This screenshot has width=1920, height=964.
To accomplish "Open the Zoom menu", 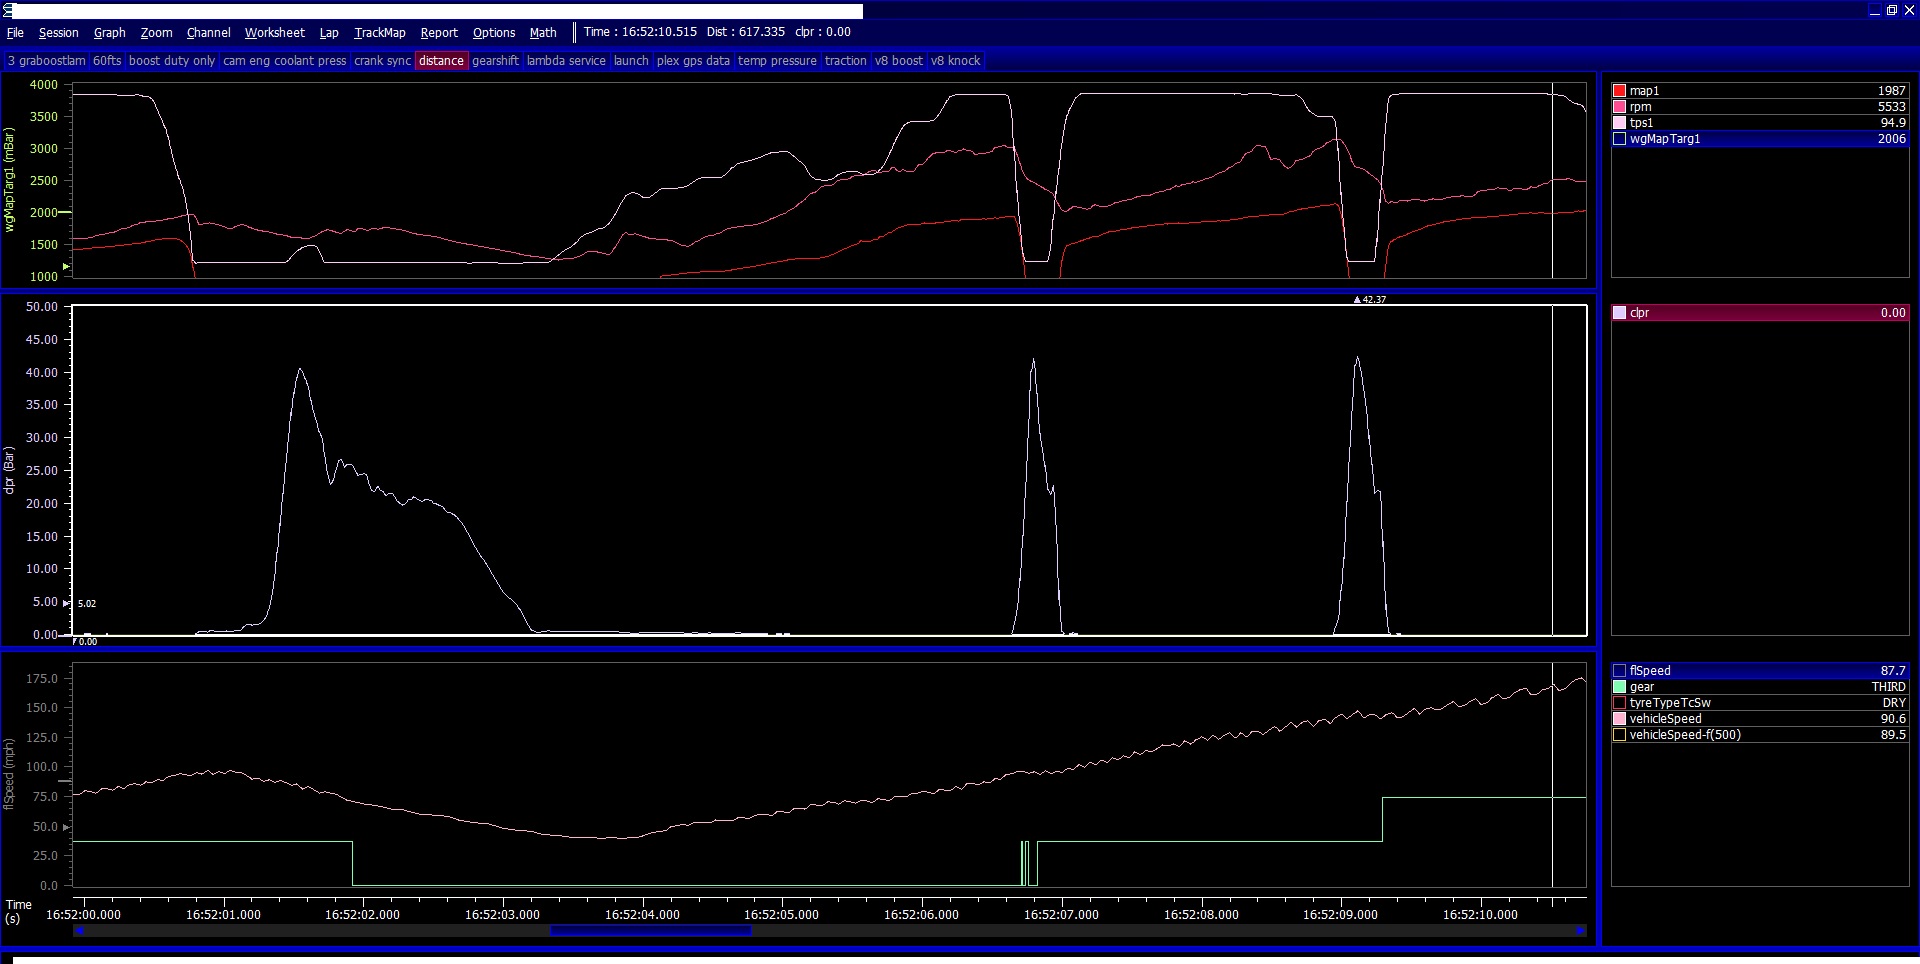I will 156,32.
